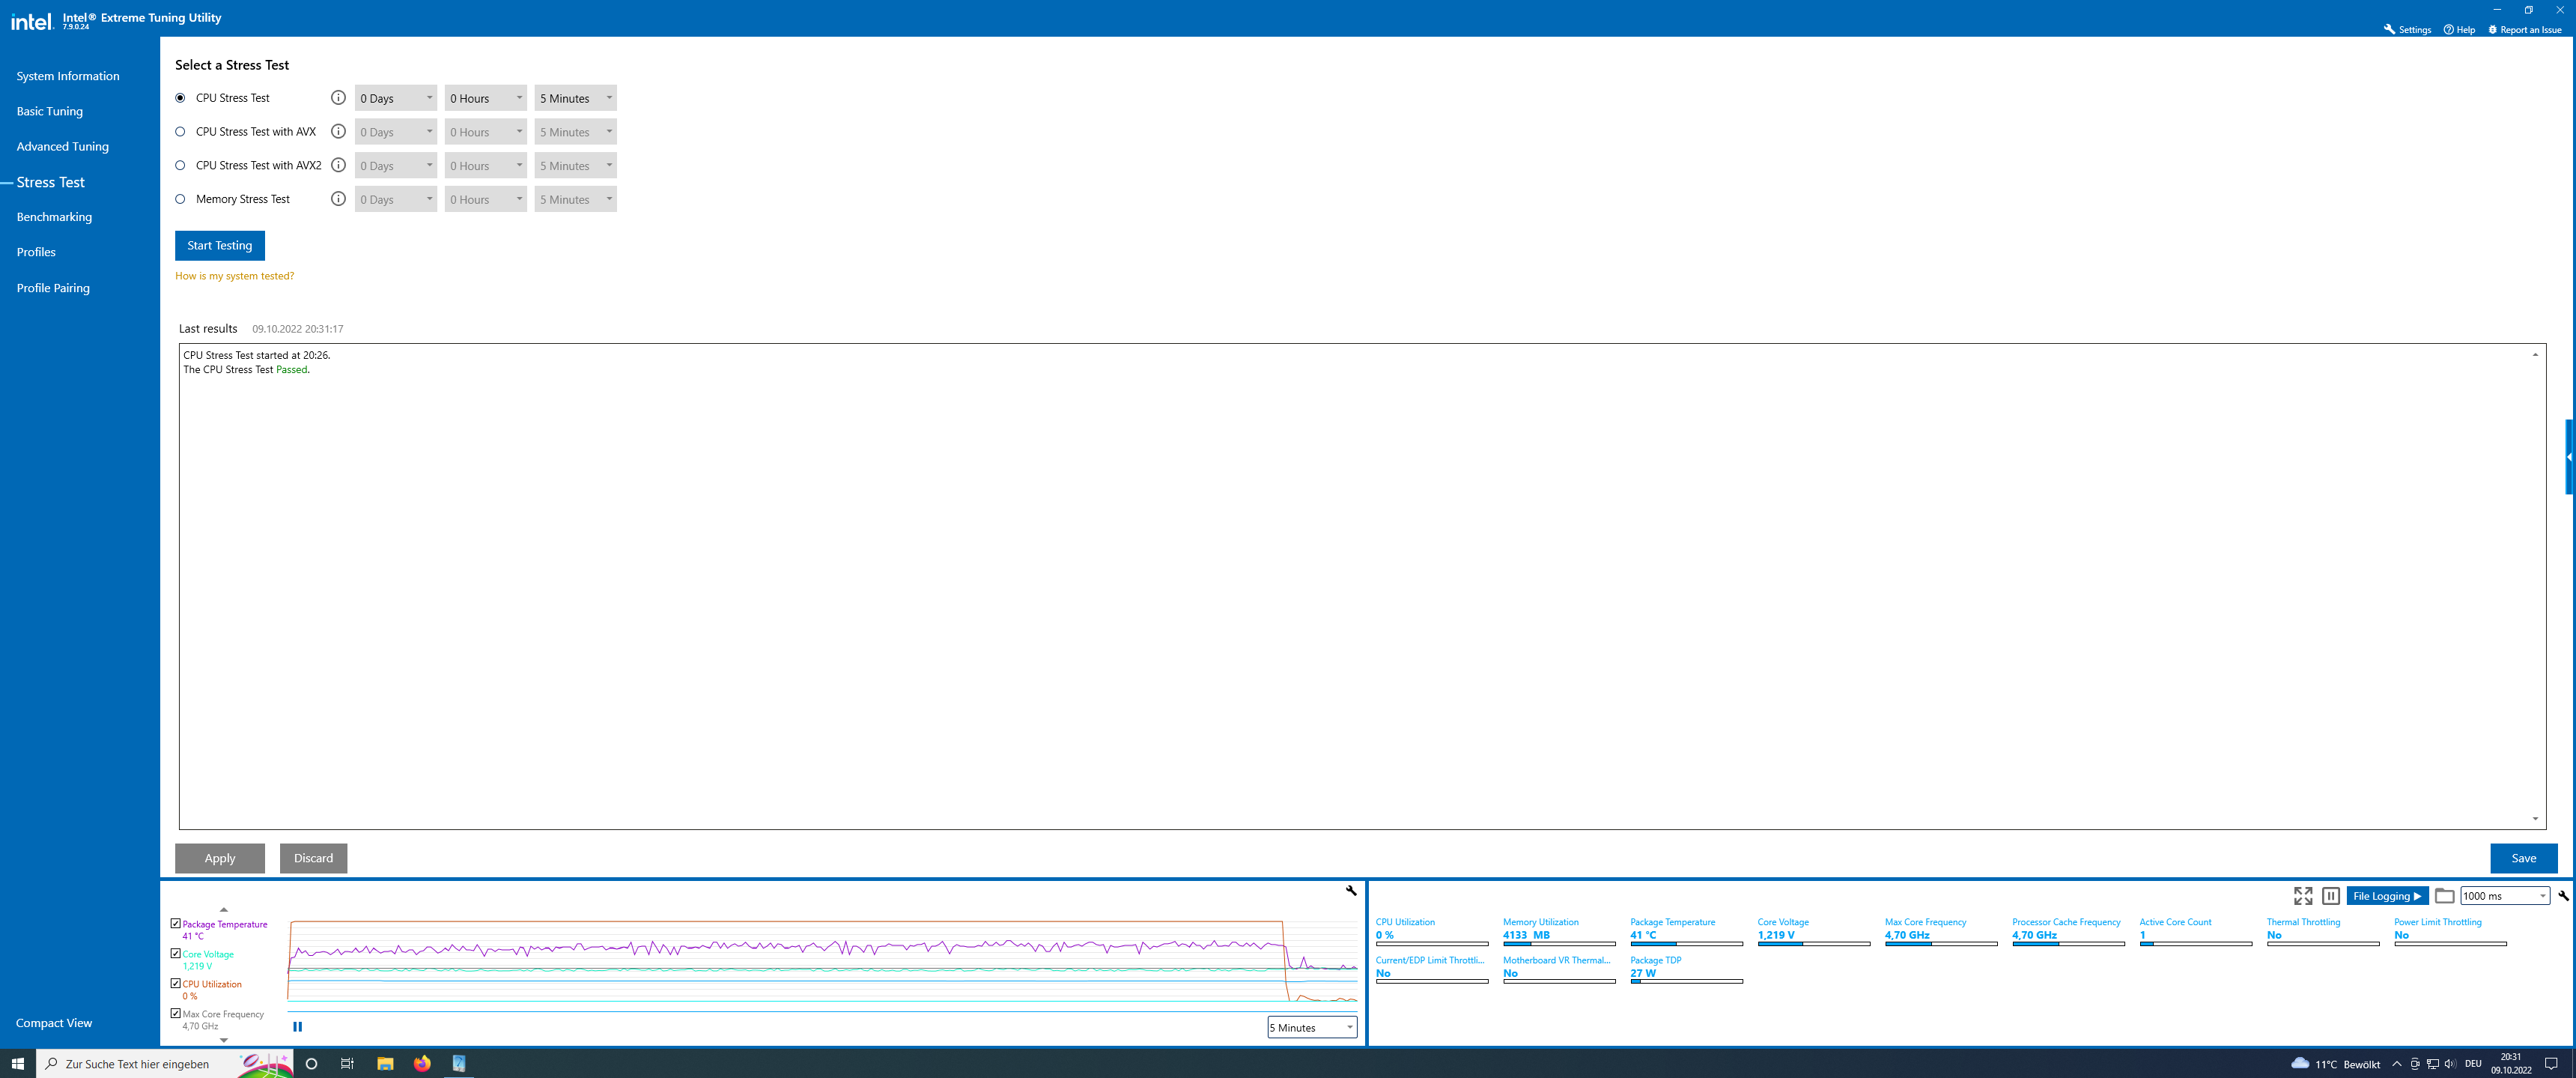Screen dimensions: 2576x1078
Task: Open the 5 Minutes duration dropdown
Action: click(575, 98)
